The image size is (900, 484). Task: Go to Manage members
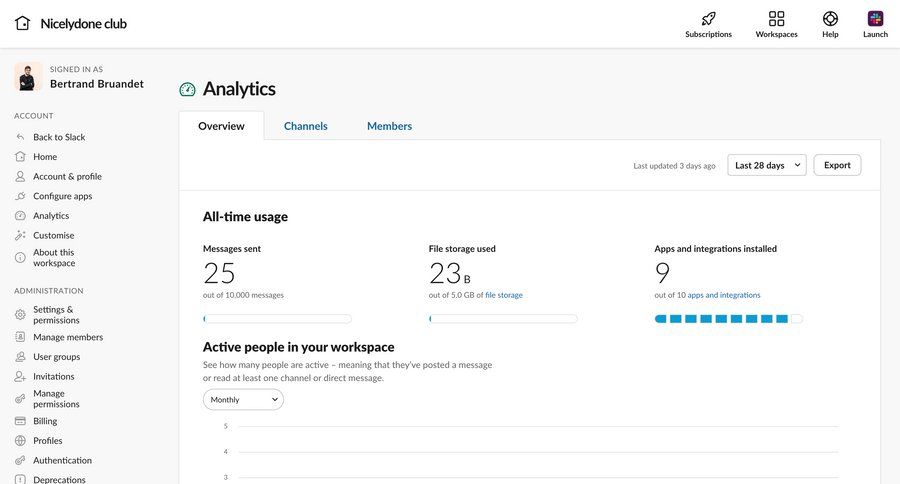tap(68, 337)
